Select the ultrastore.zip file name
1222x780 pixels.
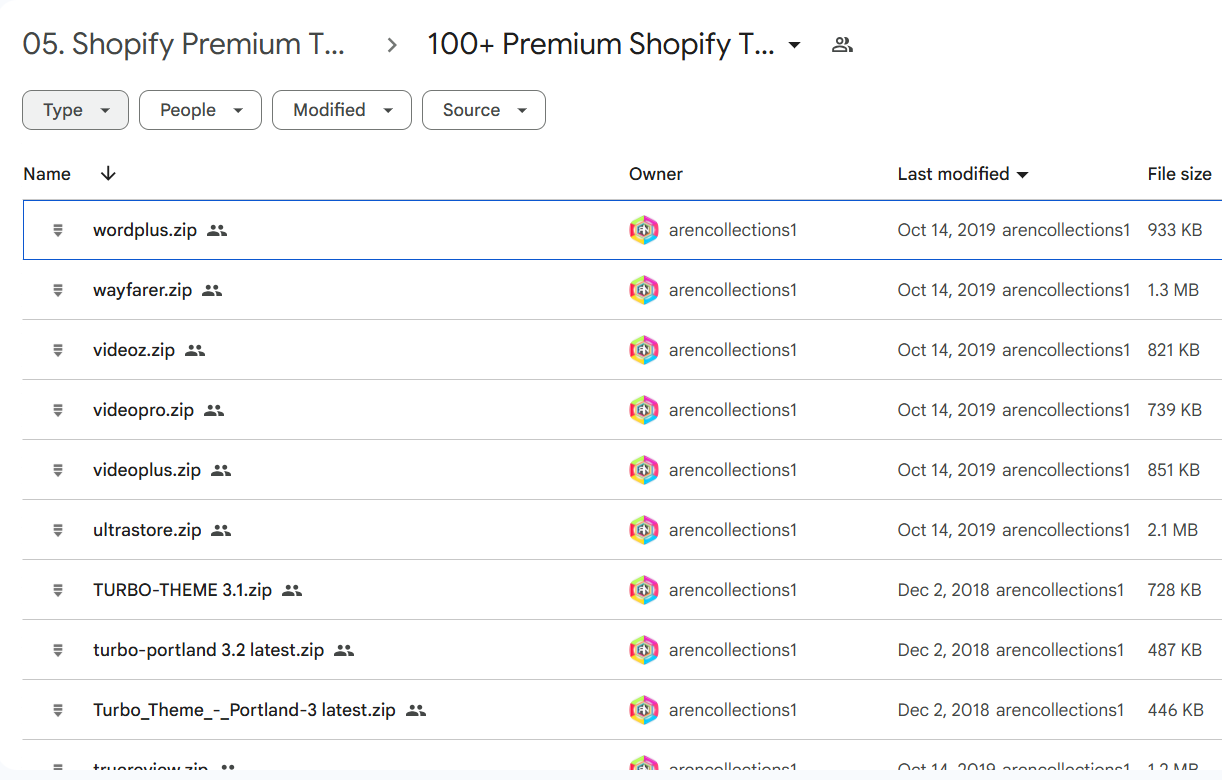[x=147, y=530]
